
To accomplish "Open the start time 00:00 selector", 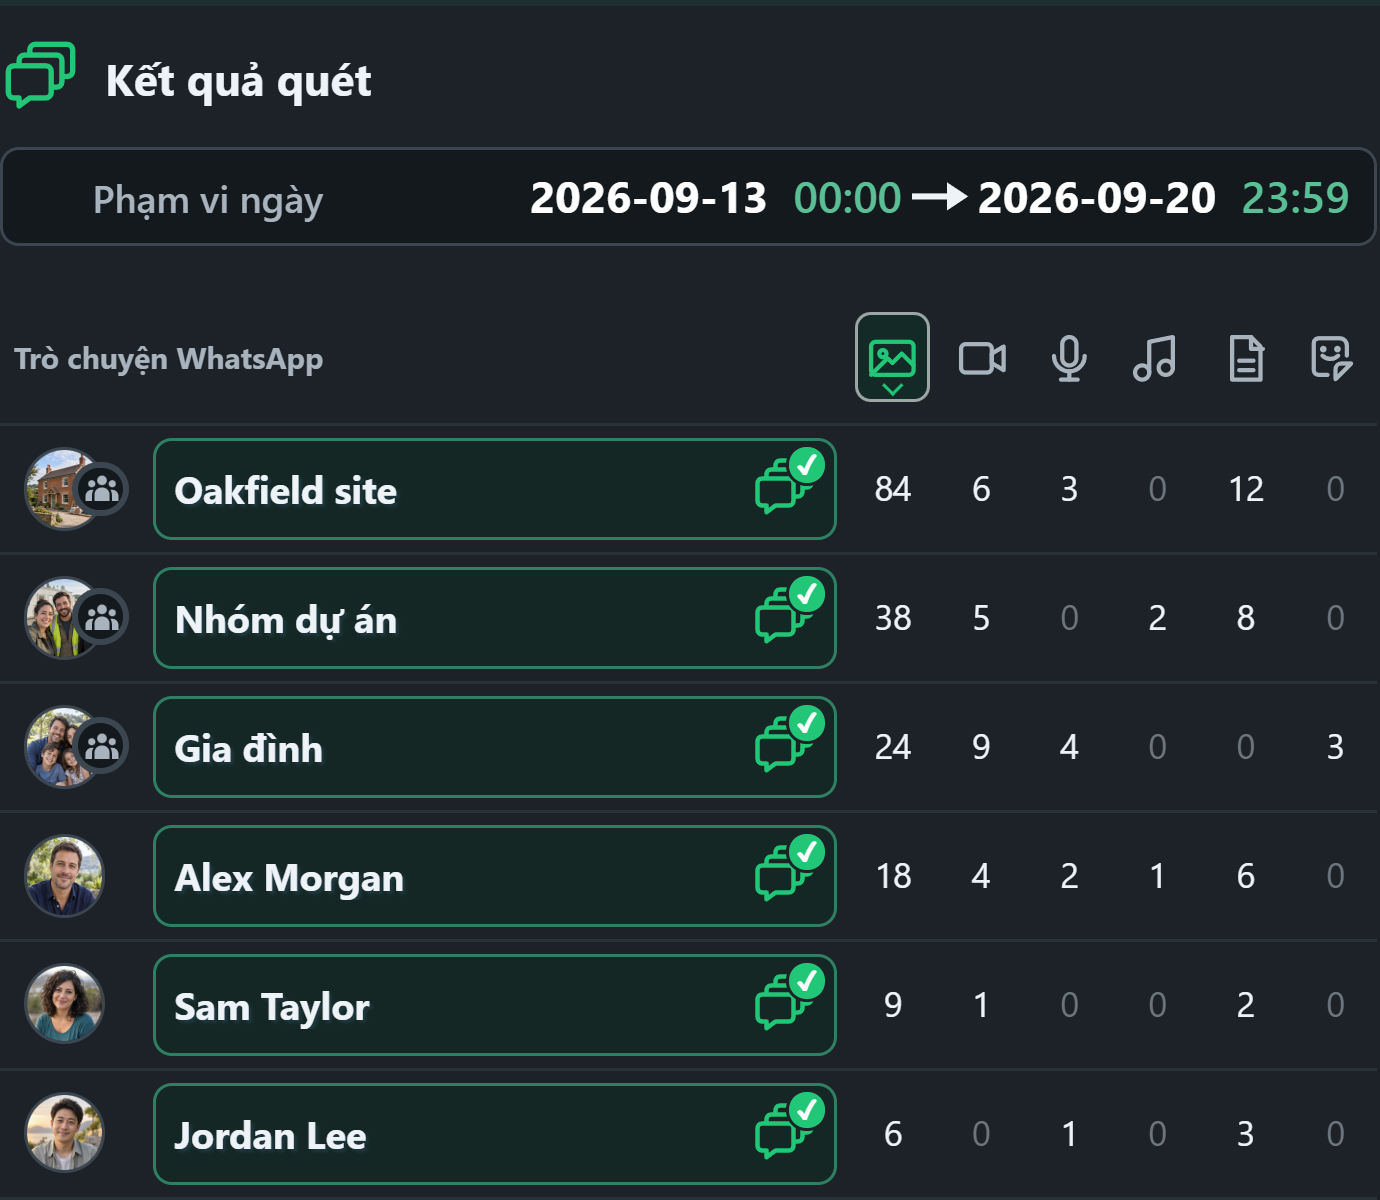I will coord(847,198).
